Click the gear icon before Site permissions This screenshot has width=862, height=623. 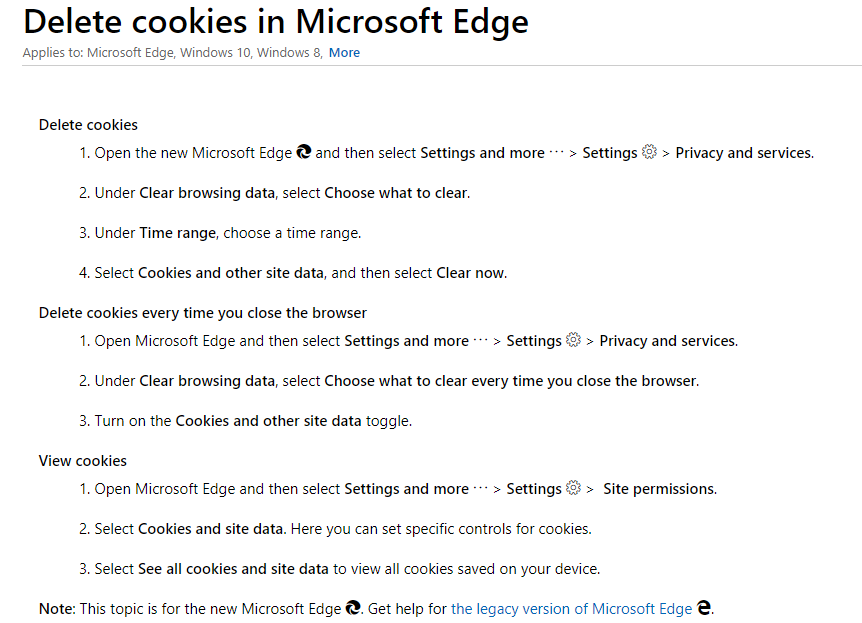573,488
